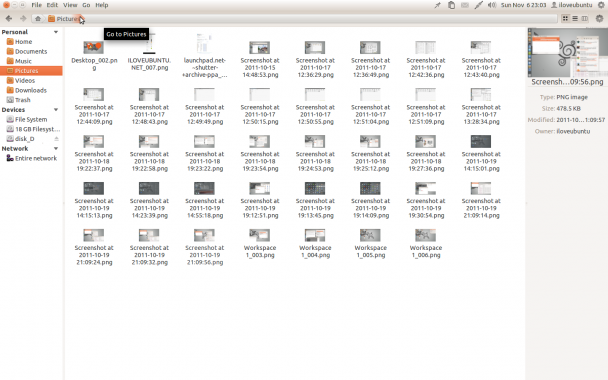Select Pictures in the sidebar

click(31, 71)
